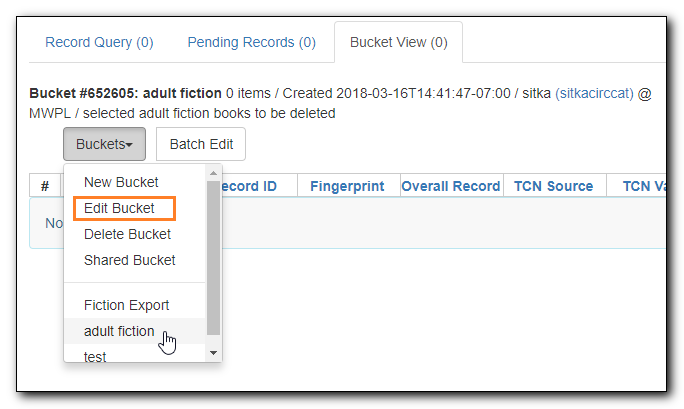Select the Bucket View tab
This screenshot has height=409, width=684.
click(x=399, y=42)
